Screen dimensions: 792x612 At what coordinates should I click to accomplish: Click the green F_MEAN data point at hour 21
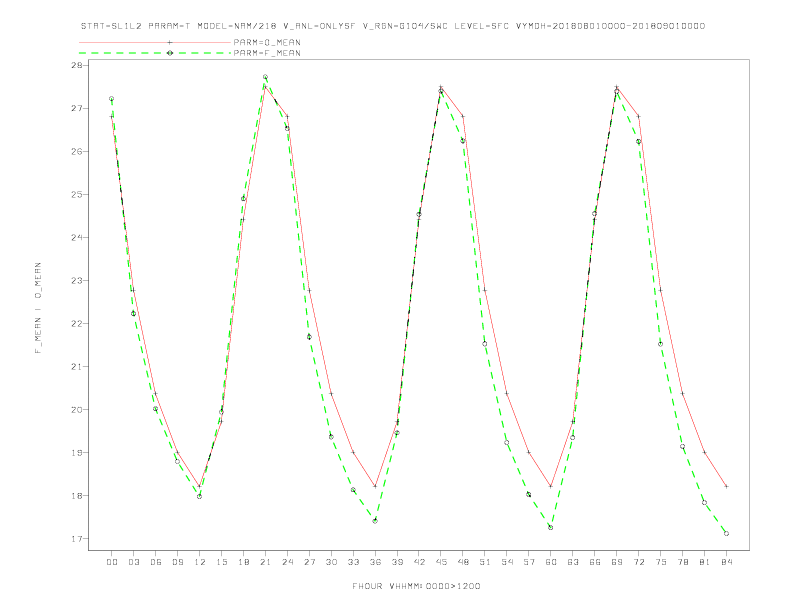pos(265,77)
